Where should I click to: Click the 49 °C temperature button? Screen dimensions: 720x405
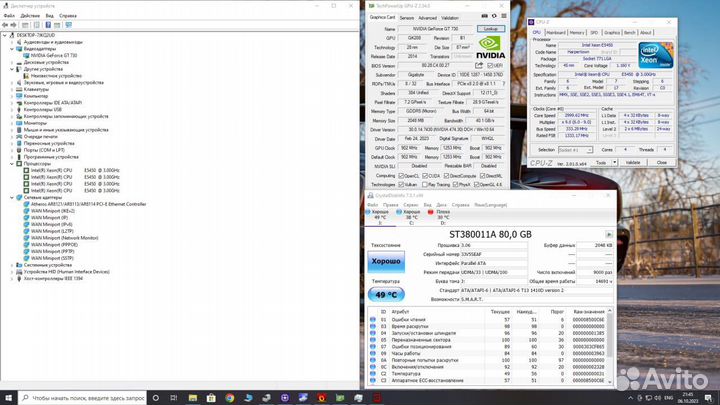386,295
